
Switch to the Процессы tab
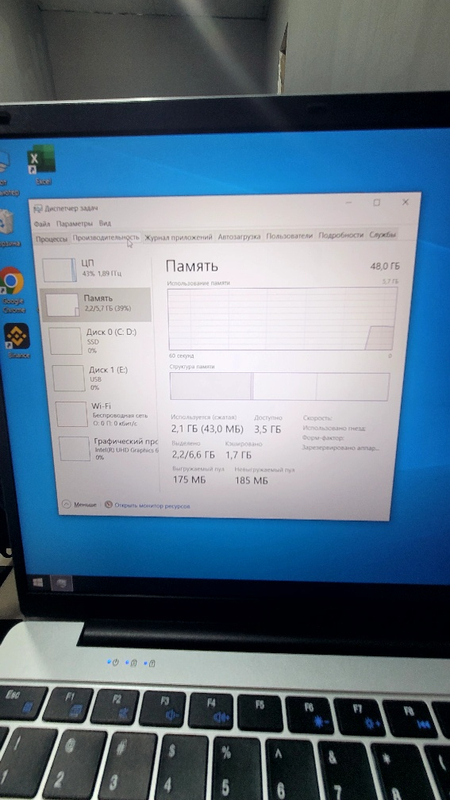[51, 239]
